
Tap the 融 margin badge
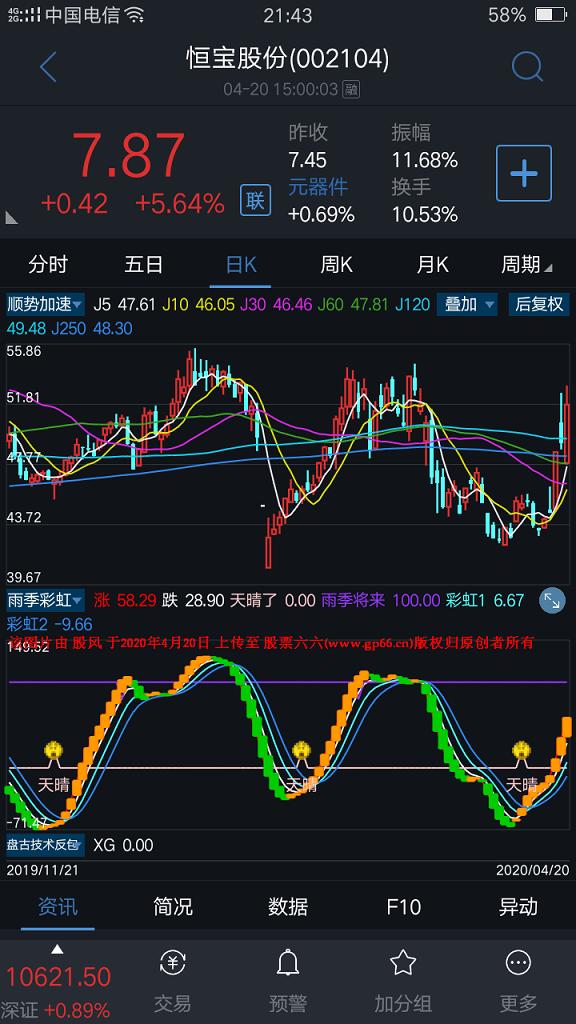pyautogui.click(x=351, y=89)
